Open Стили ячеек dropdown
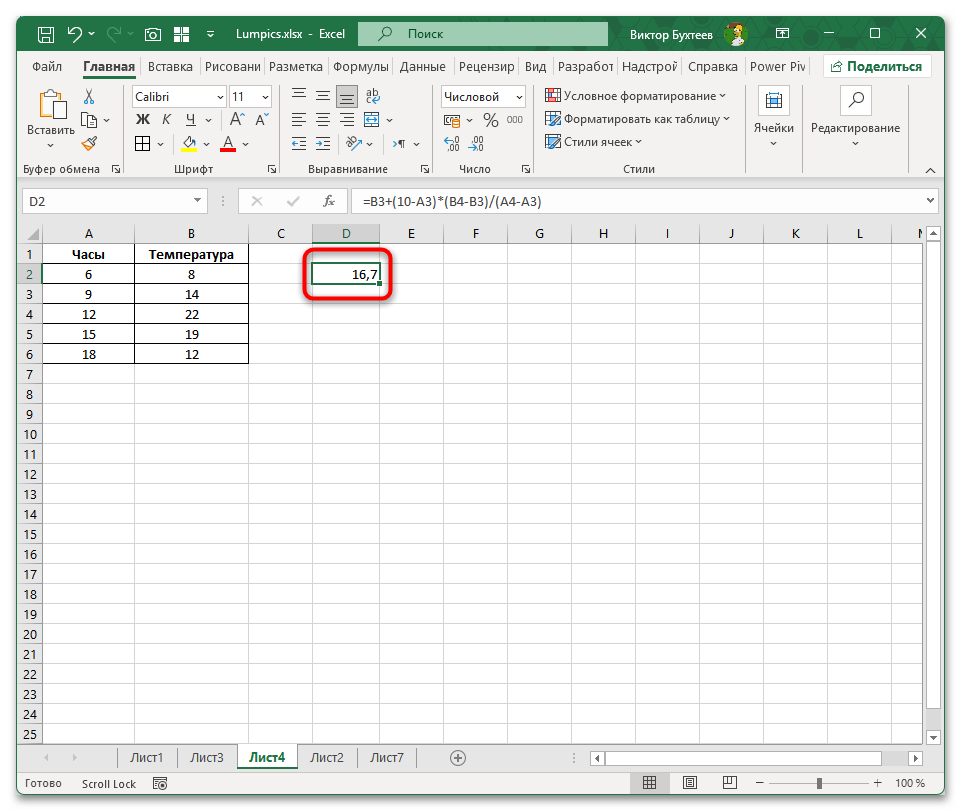The image size is (961, 811). (593, 142)
